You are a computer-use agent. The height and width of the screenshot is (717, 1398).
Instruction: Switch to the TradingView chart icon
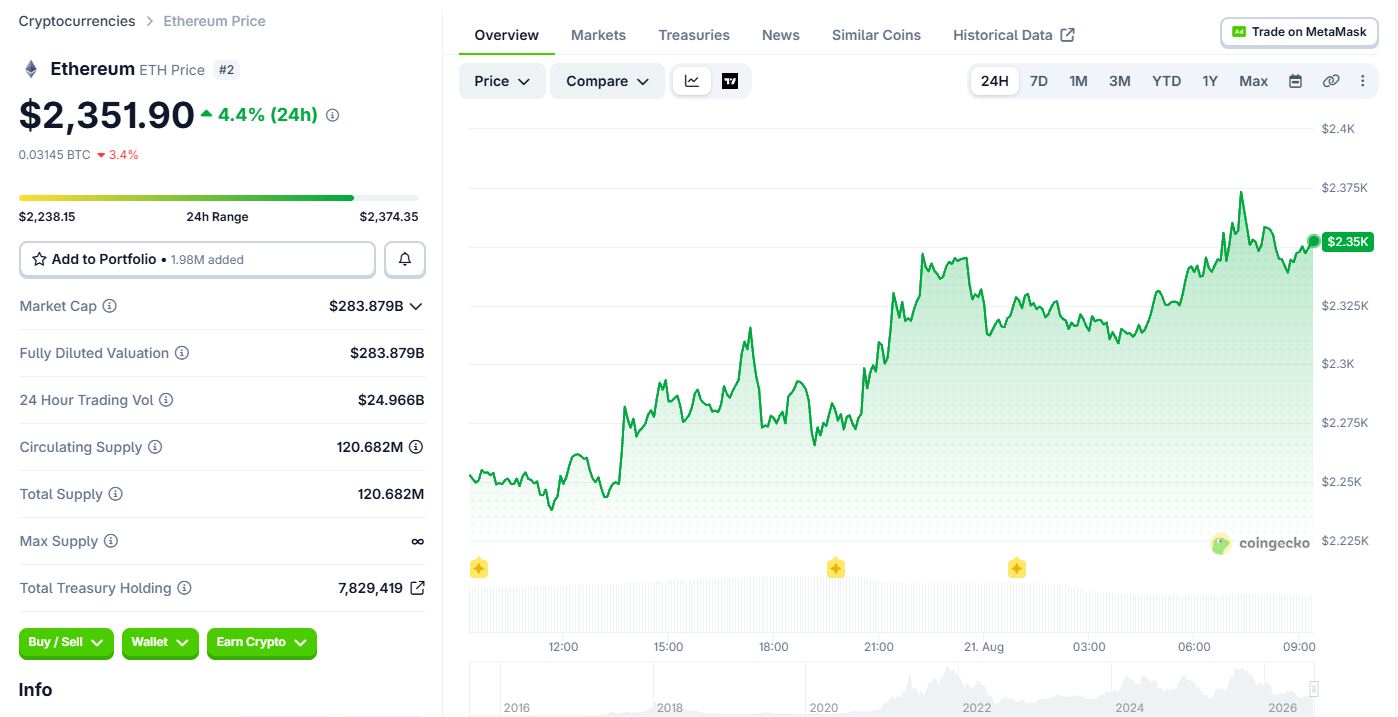(730, 81)
